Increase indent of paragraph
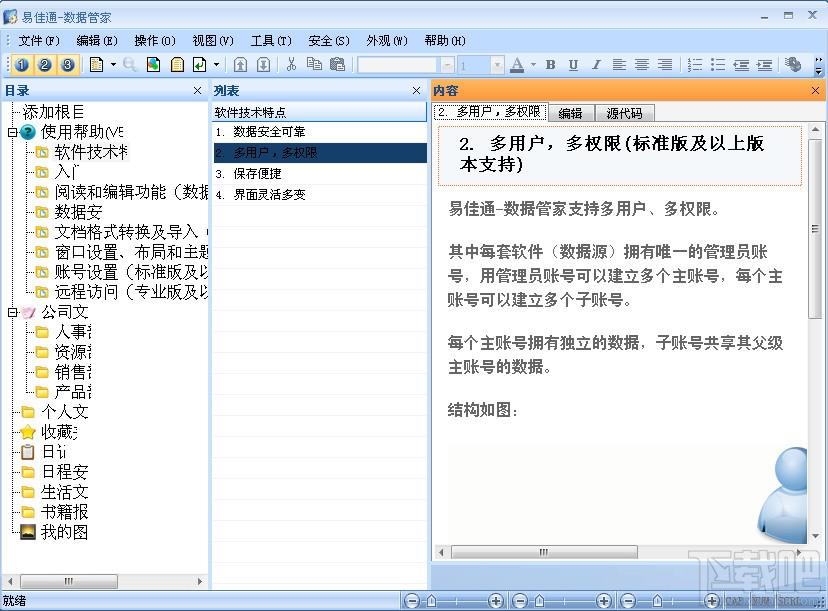The width and height of the screenshot is (828, 611). click(764, 65)
